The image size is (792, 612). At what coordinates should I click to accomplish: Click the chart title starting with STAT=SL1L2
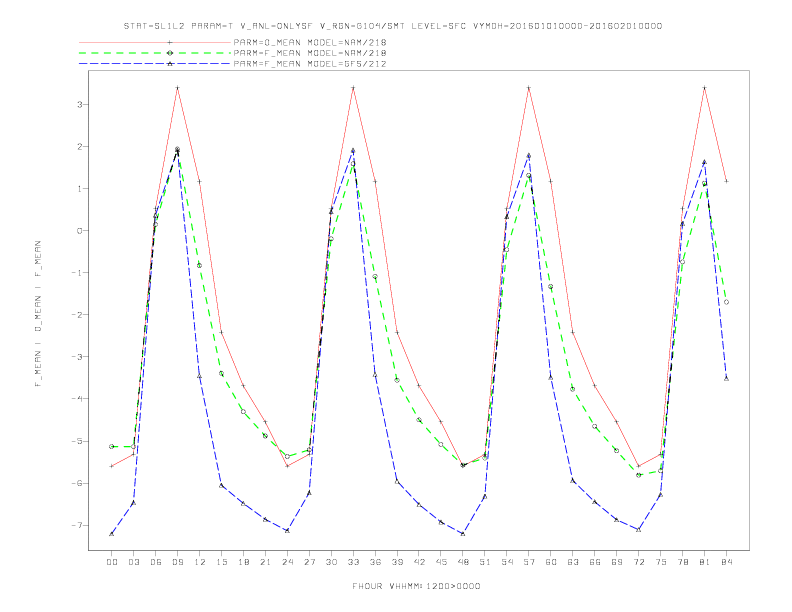[393, 26]
